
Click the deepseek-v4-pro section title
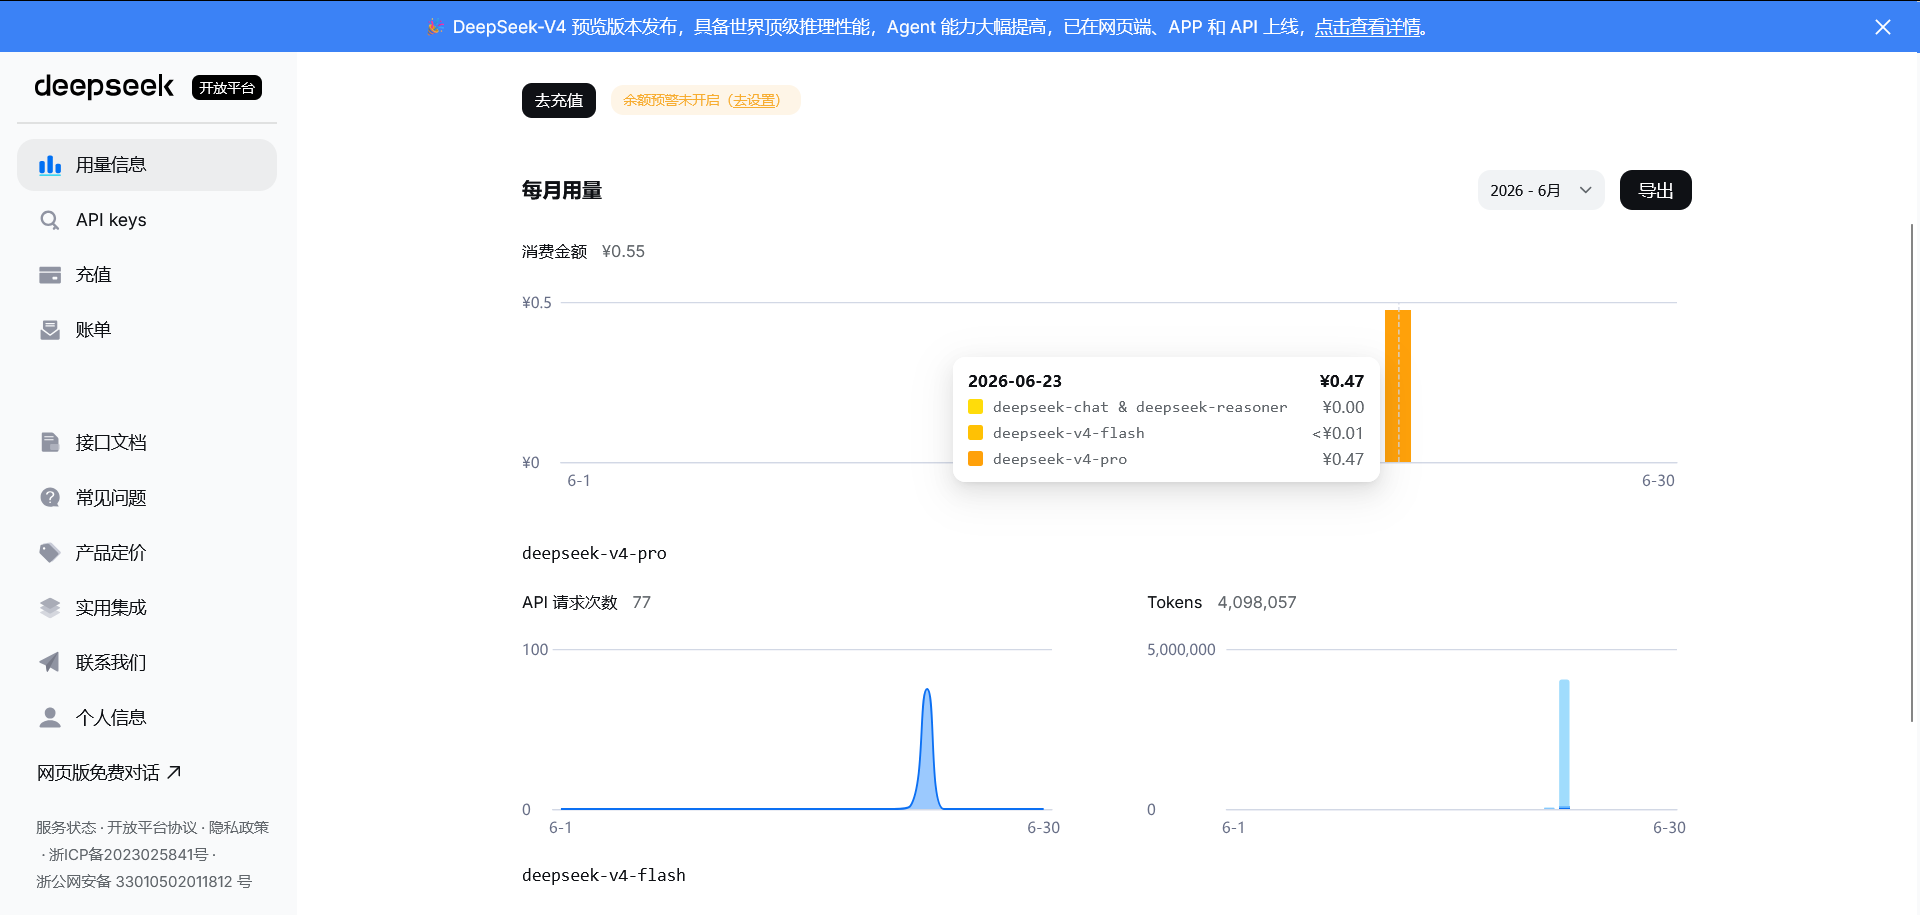[x=594, y=553]
